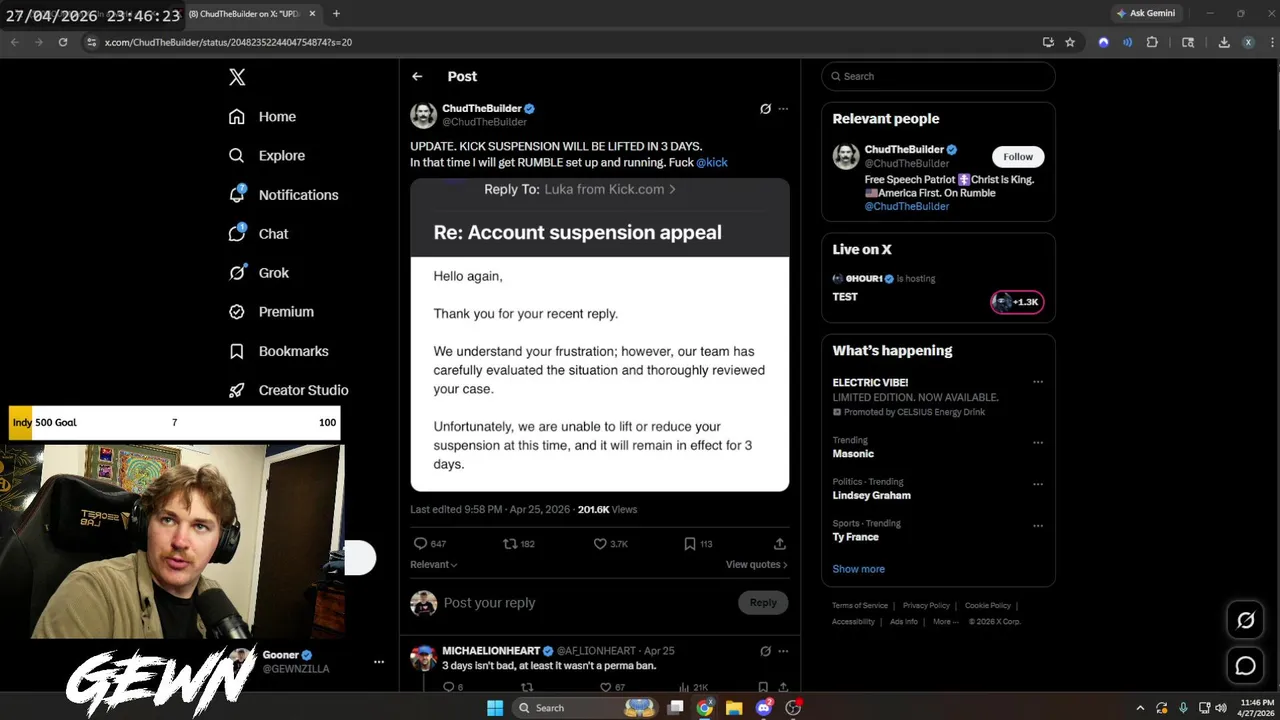Open the browser Extensions puzzle icon
The height and width of the screenshot is (720, 1280).
[x=1152, y=42]
